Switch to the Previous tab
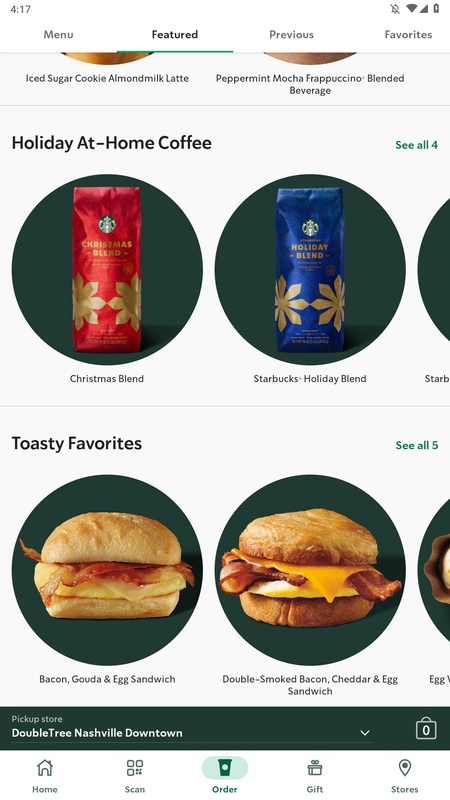Viewport: 450px width, 800px height. (x=291, y=35)
